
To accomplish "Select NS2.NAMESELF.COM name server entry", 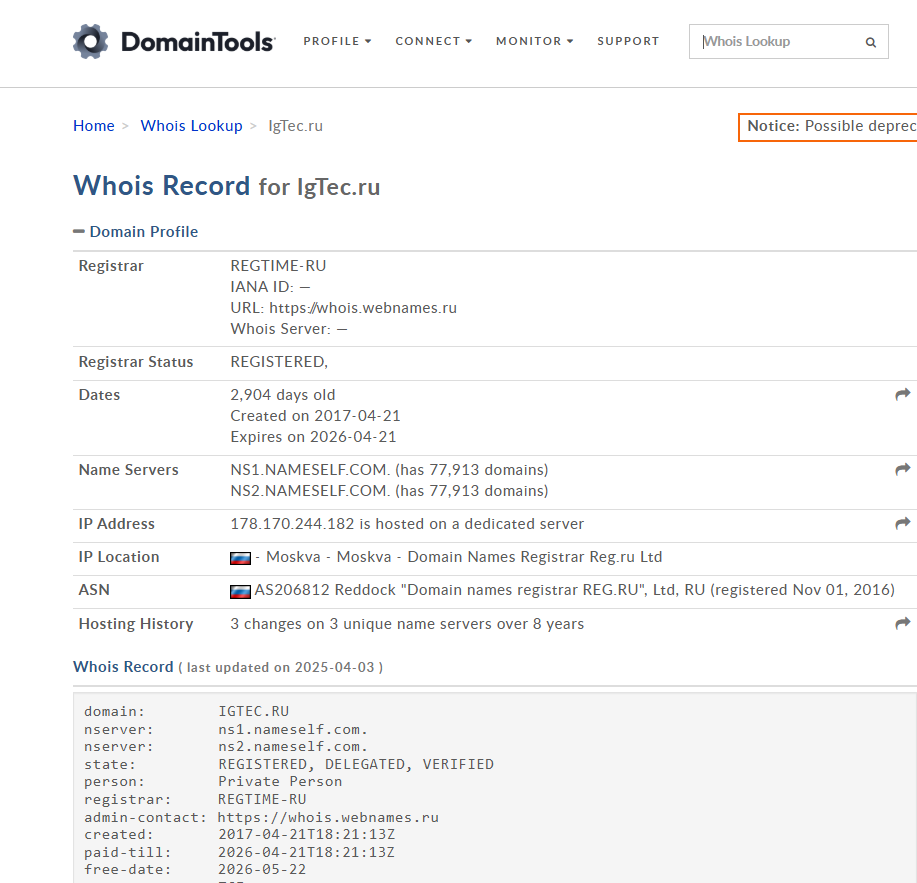I will (389, 491).
